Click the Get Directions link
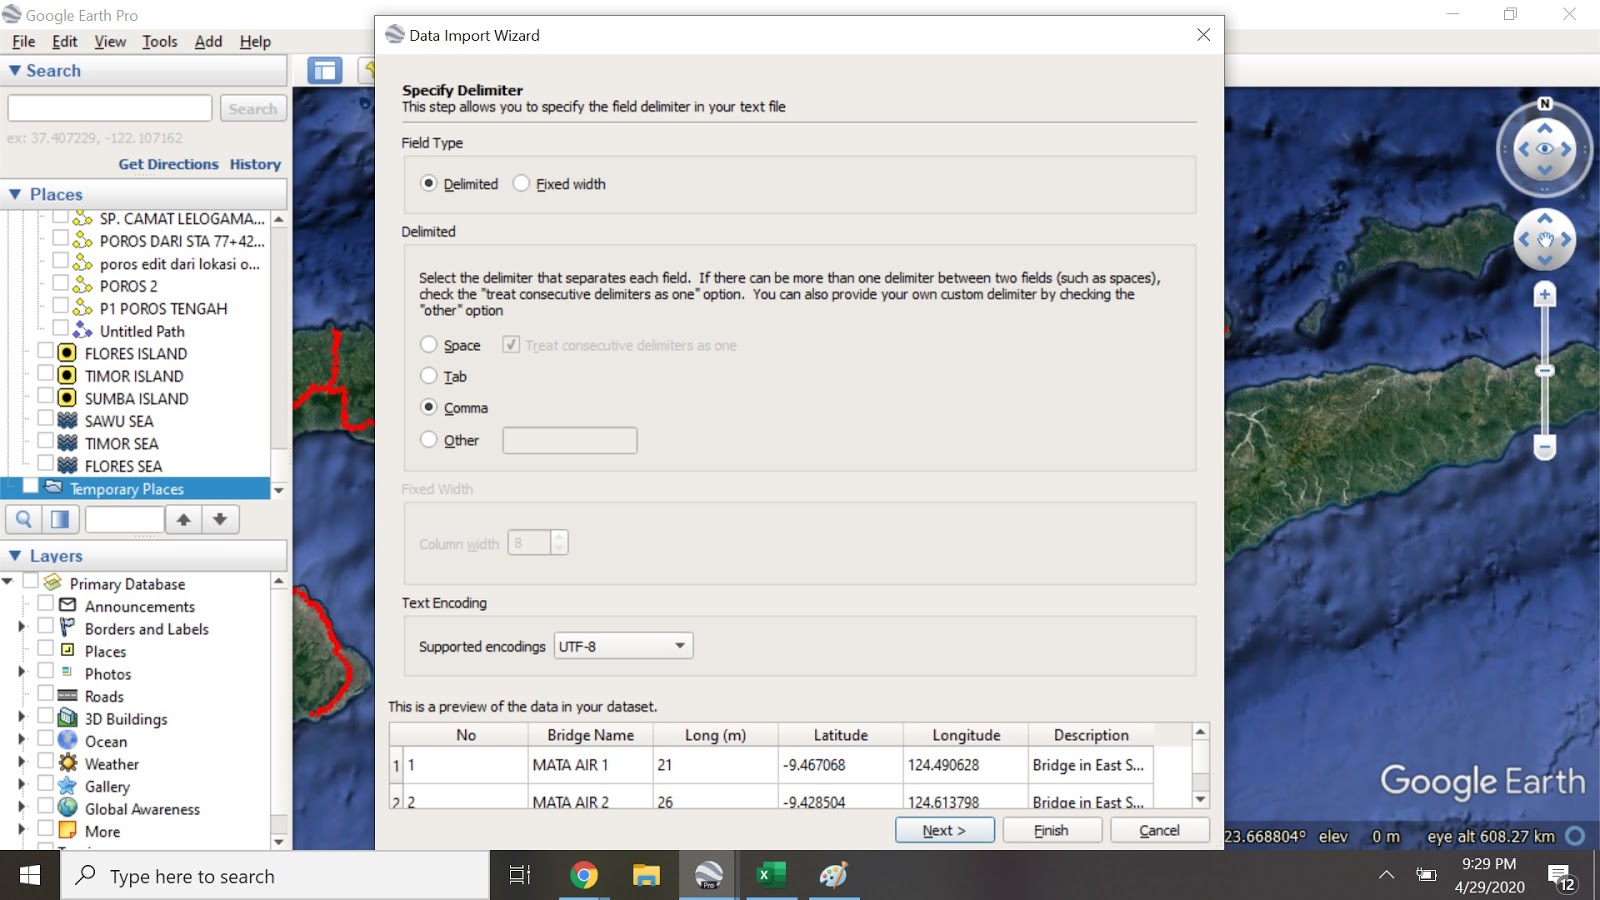The width and height of the screenshot is (1600, 900). (x=168, y=164)
